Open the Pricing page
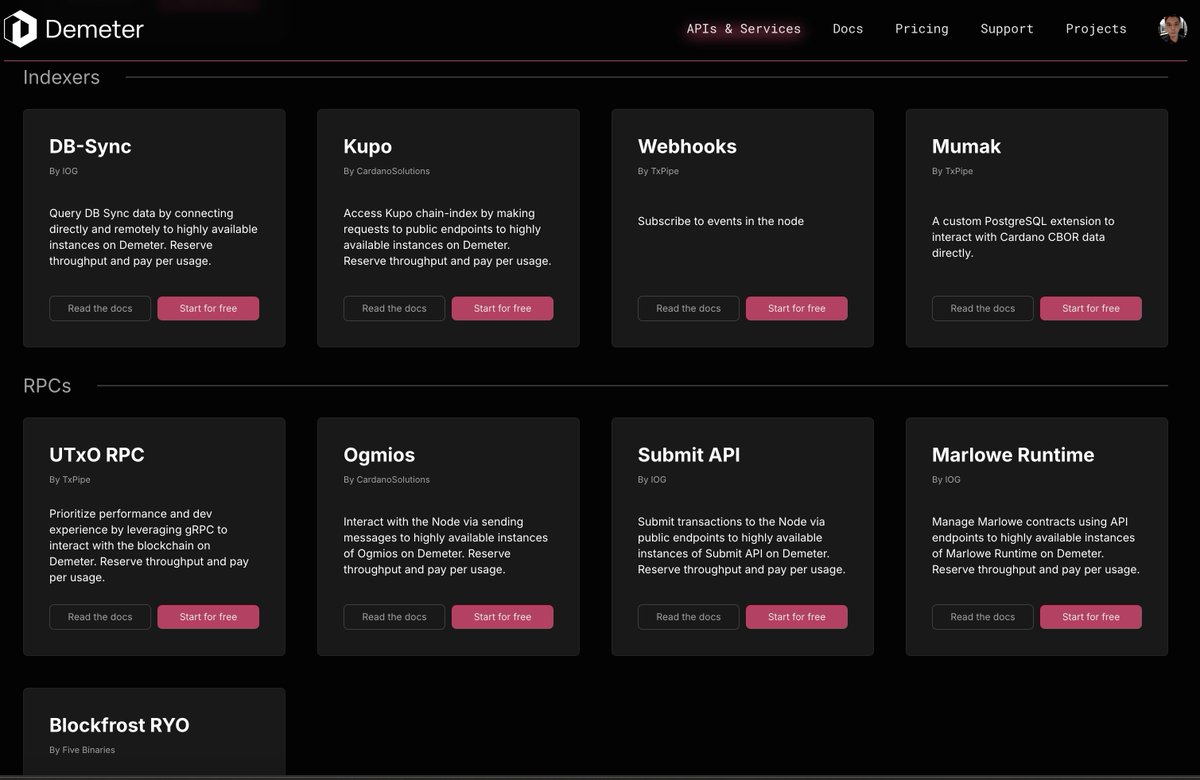 tap(921, 29)
